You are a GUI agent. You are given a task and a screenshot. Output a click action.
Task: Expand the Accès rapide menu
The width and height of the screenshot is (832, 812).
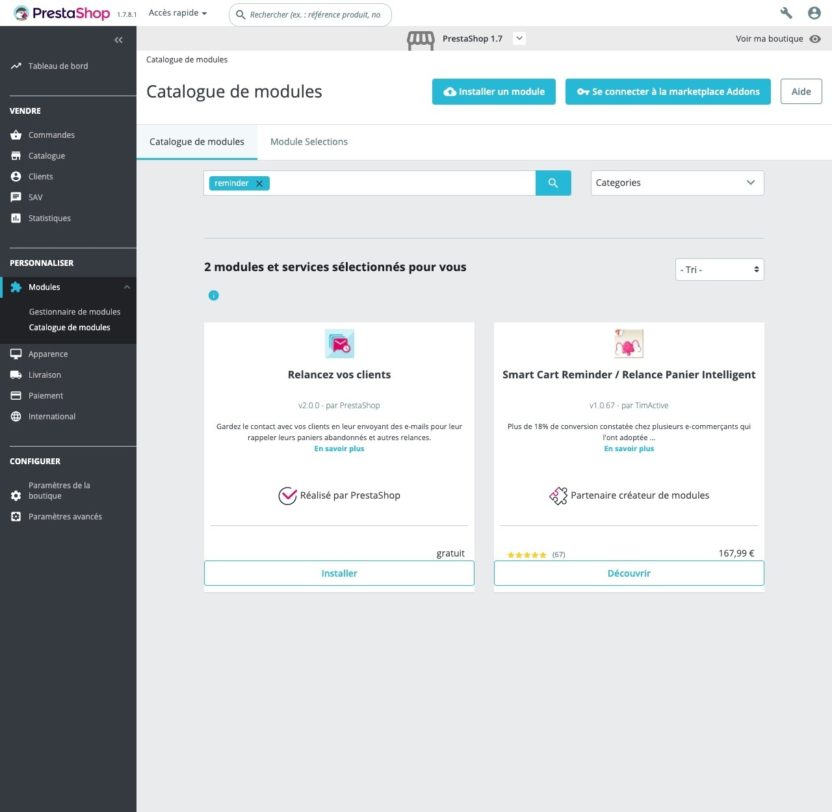(x=176, y=14)
